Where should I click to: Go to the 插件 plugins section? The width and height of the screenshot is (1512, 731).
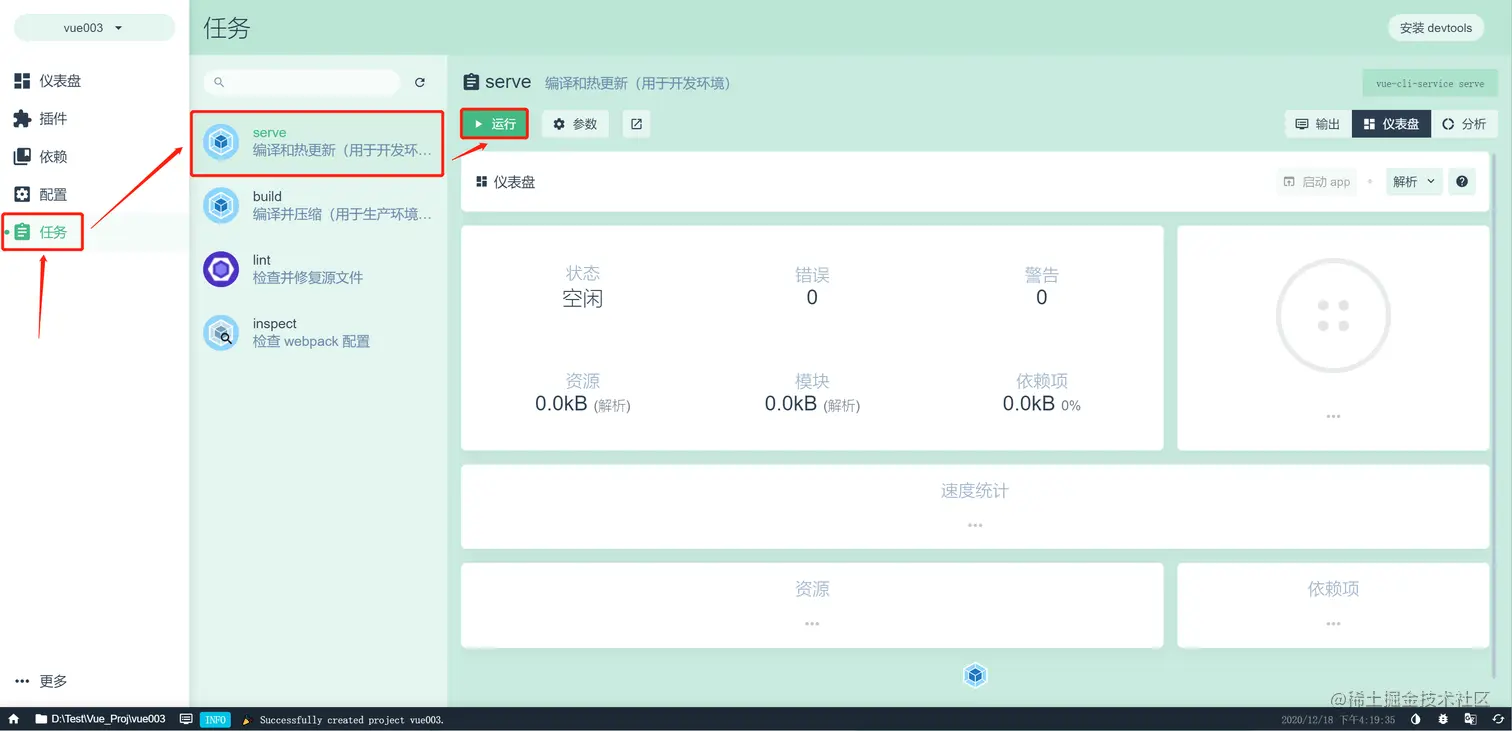[x=40, y=119]
